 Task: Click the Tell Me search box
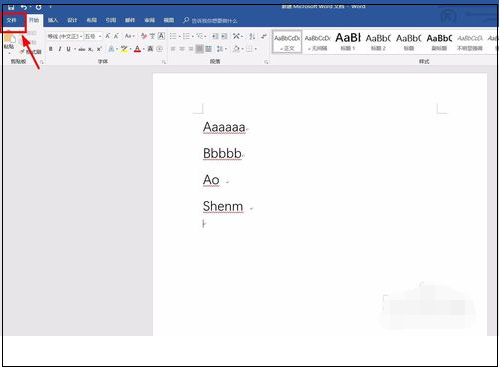(211, 21)
